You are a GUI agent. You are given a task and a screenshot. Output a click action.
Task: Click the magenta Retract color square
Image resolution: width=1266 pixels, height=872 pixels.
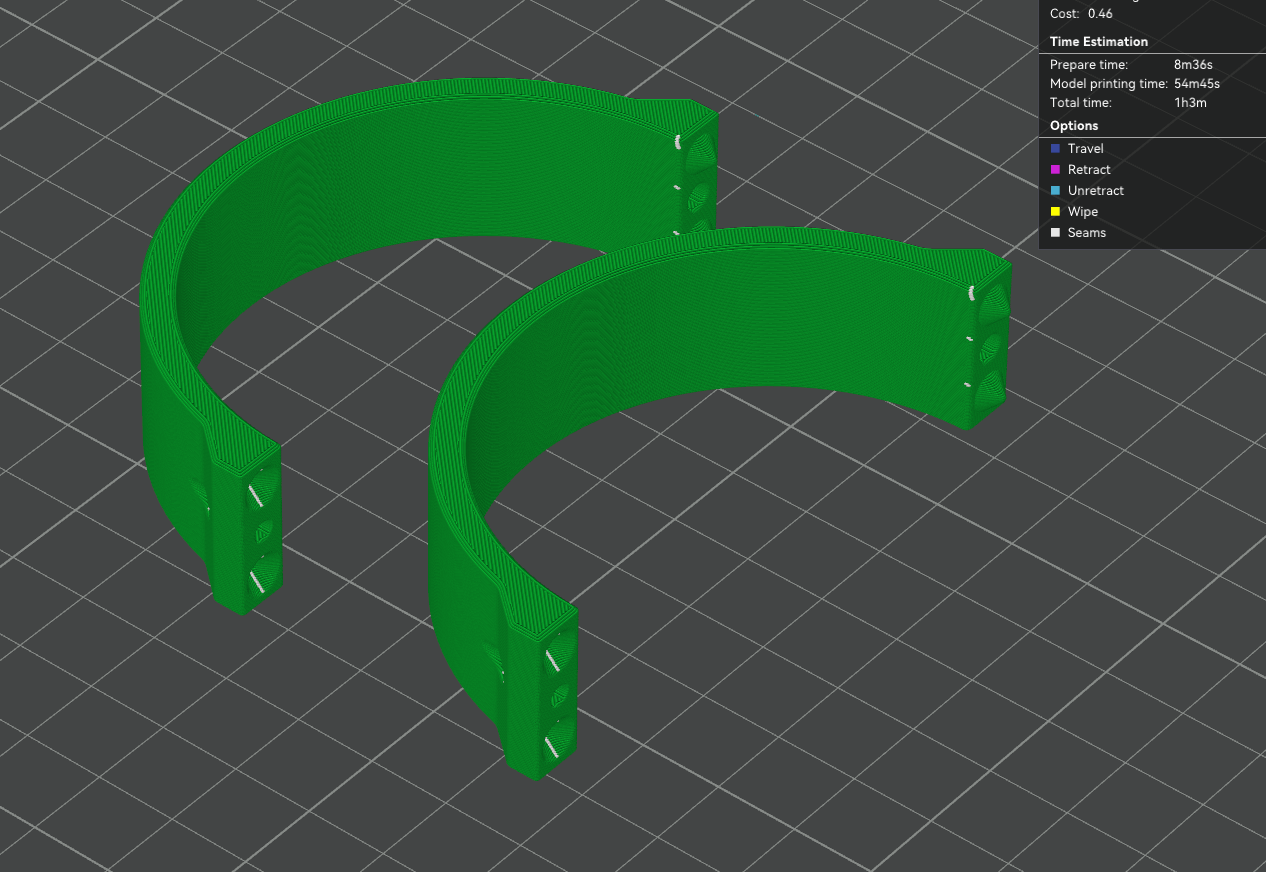click(x=1055, y=169)
